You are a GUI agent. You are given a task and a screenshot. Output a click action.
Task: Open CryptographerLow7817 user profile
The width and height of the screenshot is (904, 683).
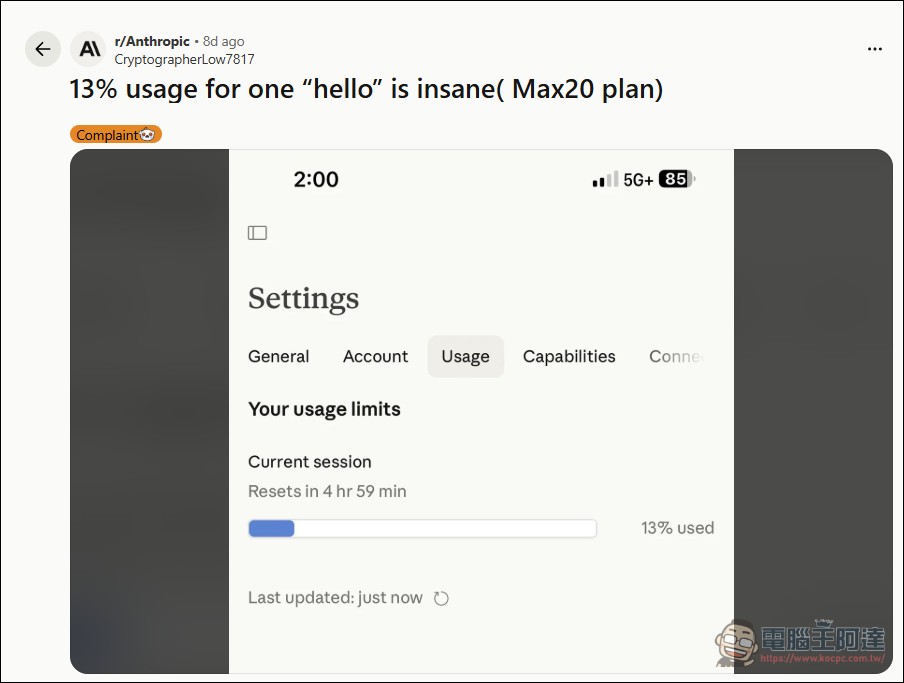[184, 59]
